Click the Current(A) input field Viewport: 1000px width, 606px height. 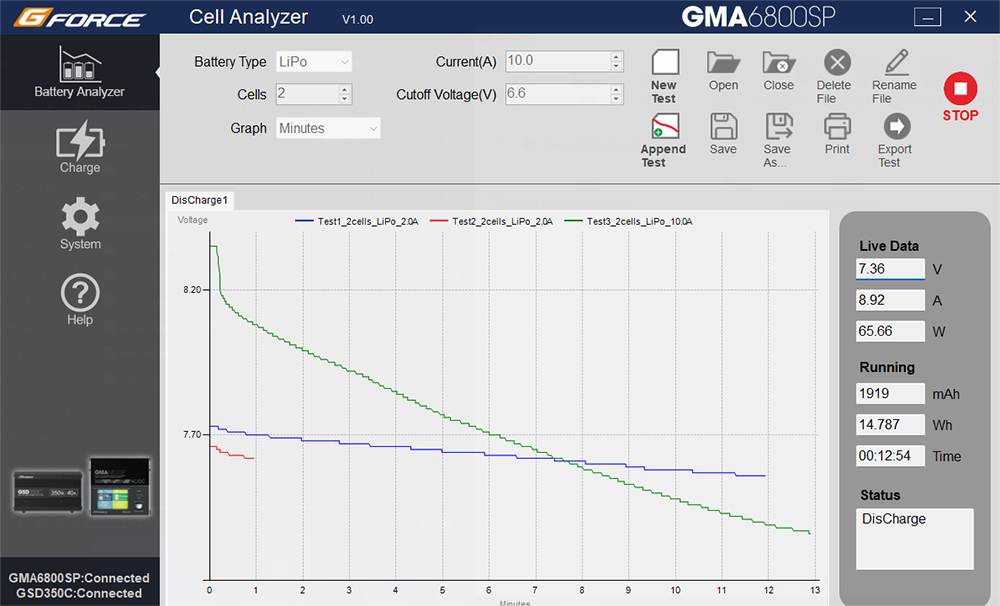pos(558,61)
